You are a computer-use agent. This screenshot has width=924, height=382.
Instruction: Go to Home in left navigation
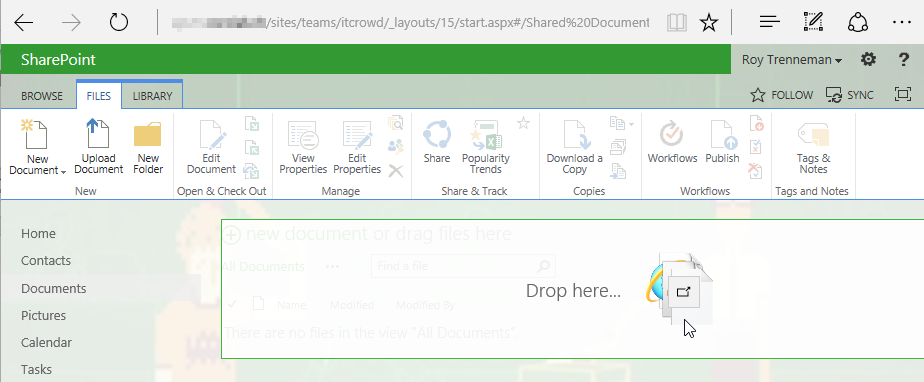click(x=38, y=233)
